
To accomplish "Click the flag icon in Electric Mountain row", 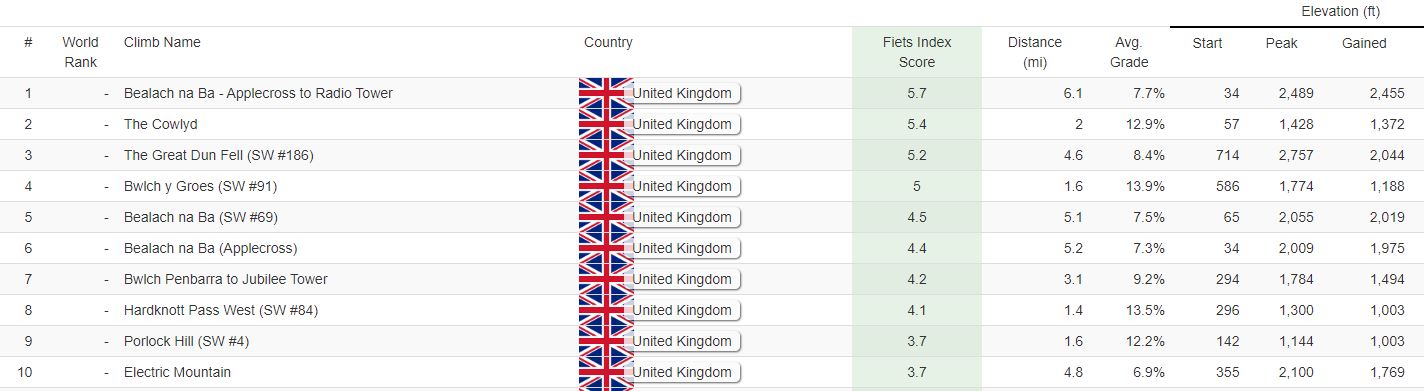I will point(606,372).
